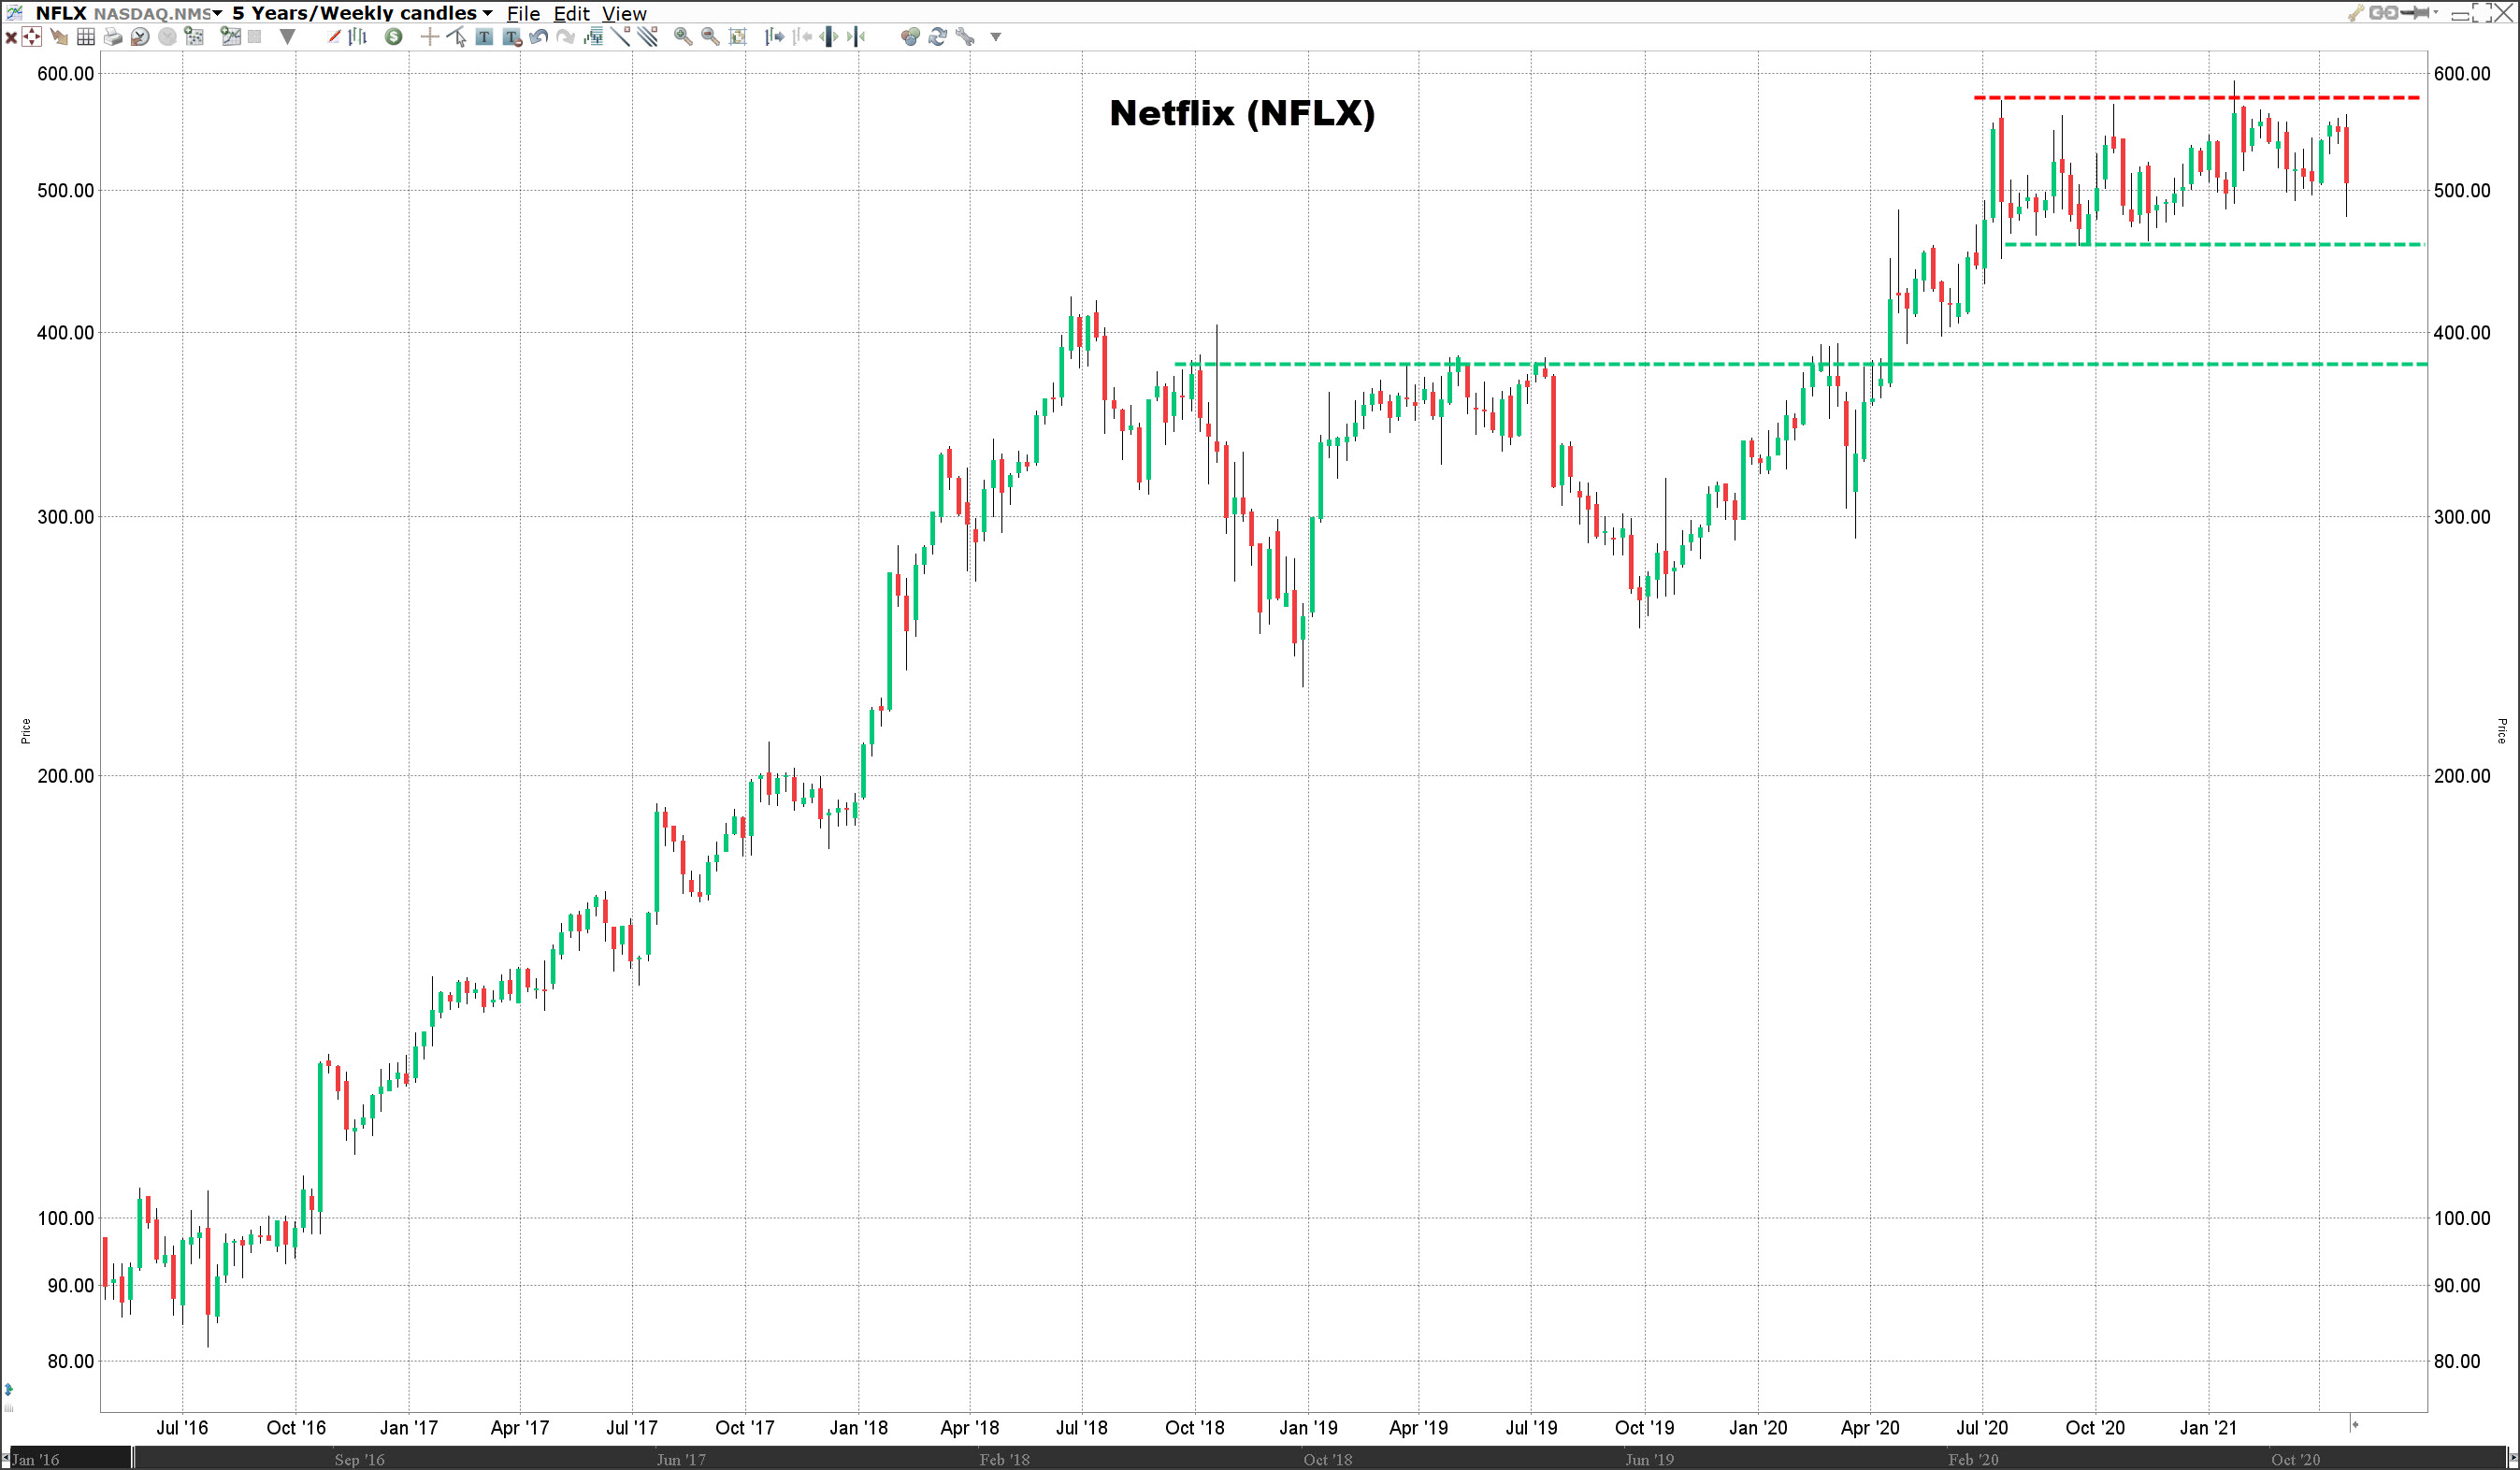Click the chart window icon at top-left

pyautogui.click(x=14, y=12)
